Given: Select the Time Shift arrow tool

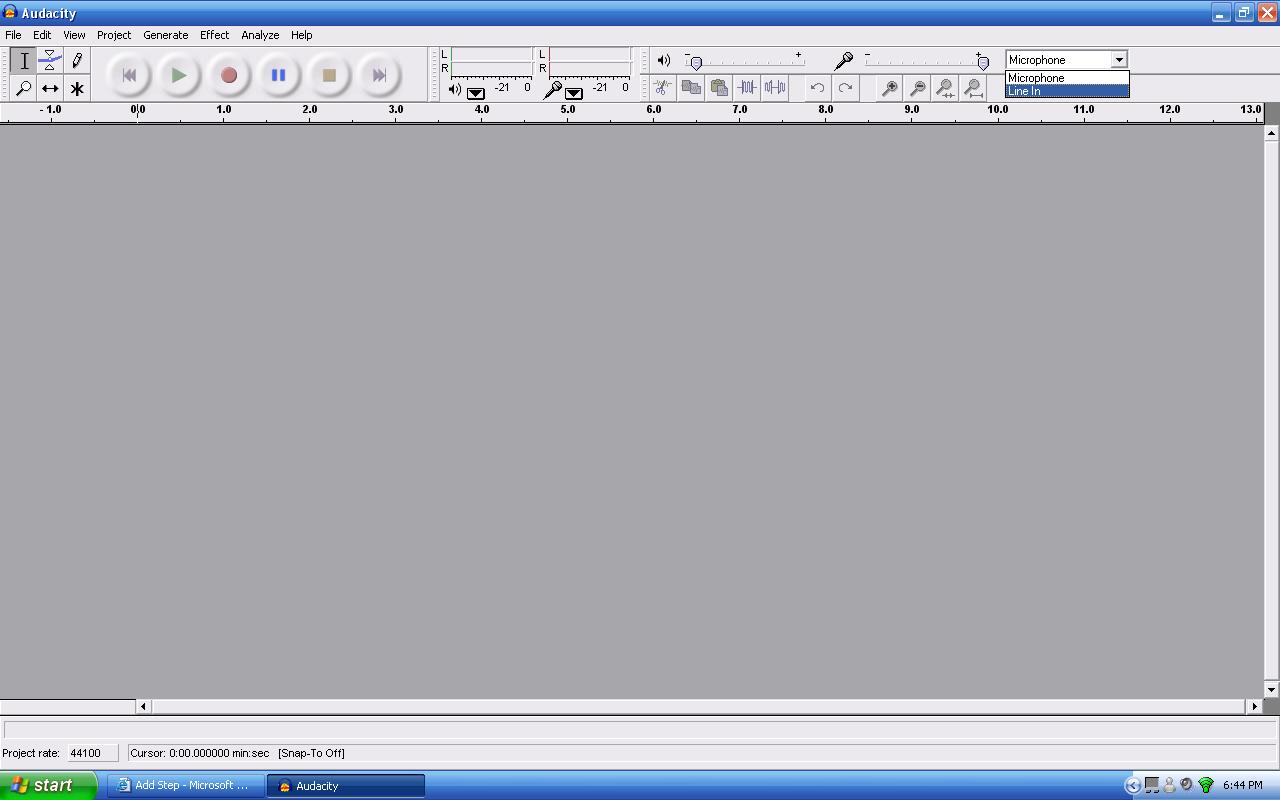Looking at the screenshot, I should click(50, 88).
